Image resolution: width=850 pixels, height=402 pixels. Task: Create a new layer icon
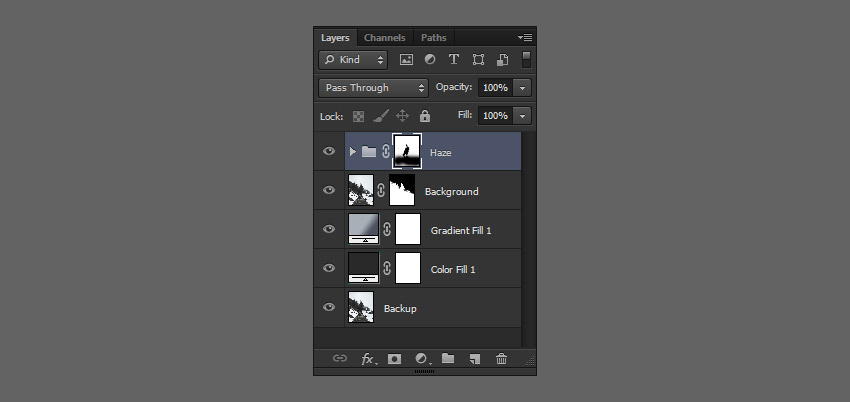475,359
